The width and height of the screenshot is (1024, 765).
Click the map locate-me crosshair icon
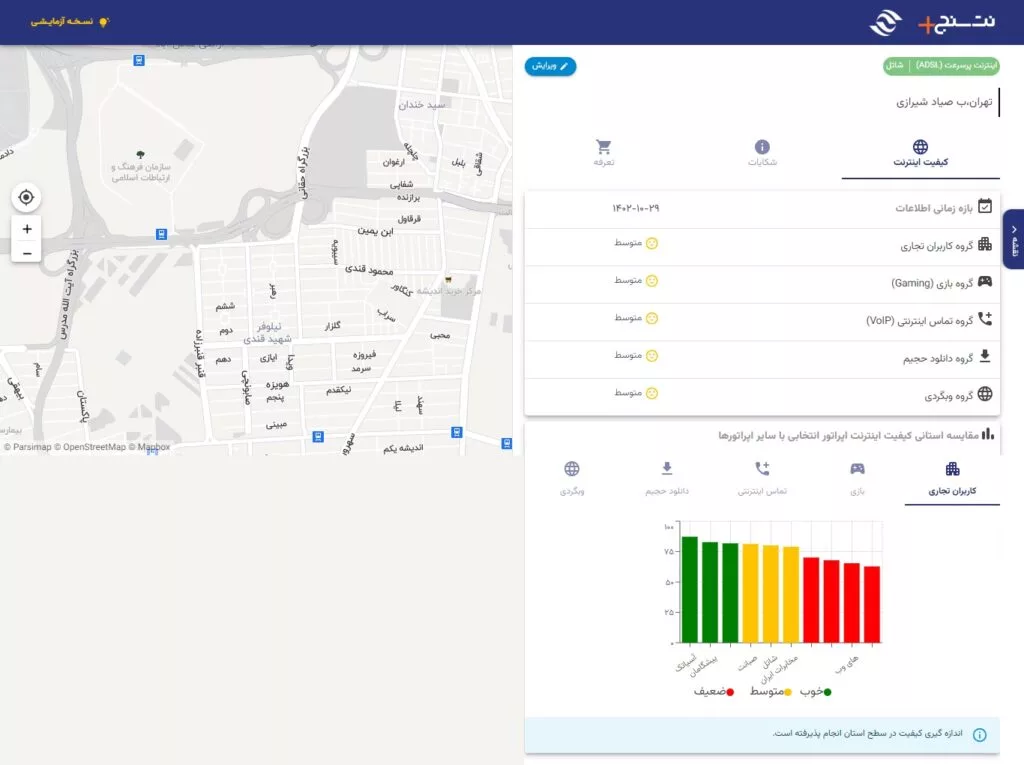[26, 197]
